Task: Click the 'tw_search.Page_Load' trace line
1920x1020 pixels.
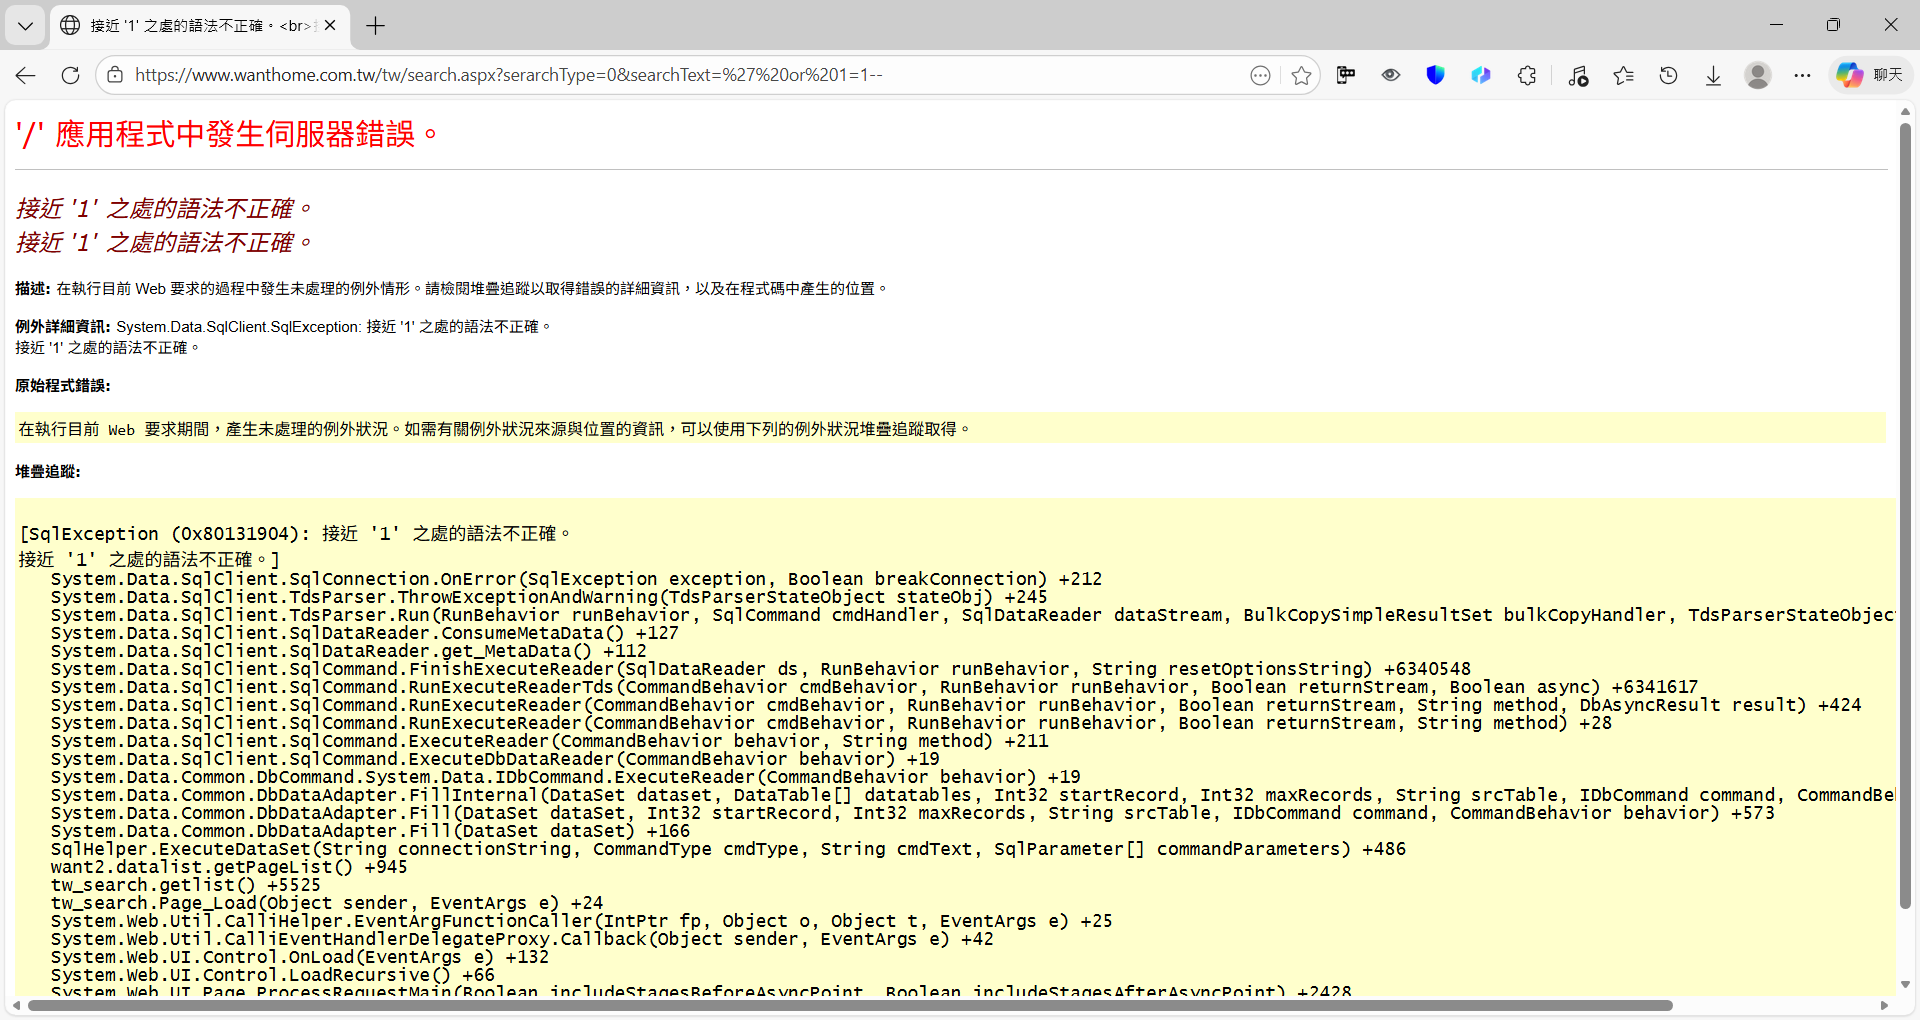Action: 327,903
